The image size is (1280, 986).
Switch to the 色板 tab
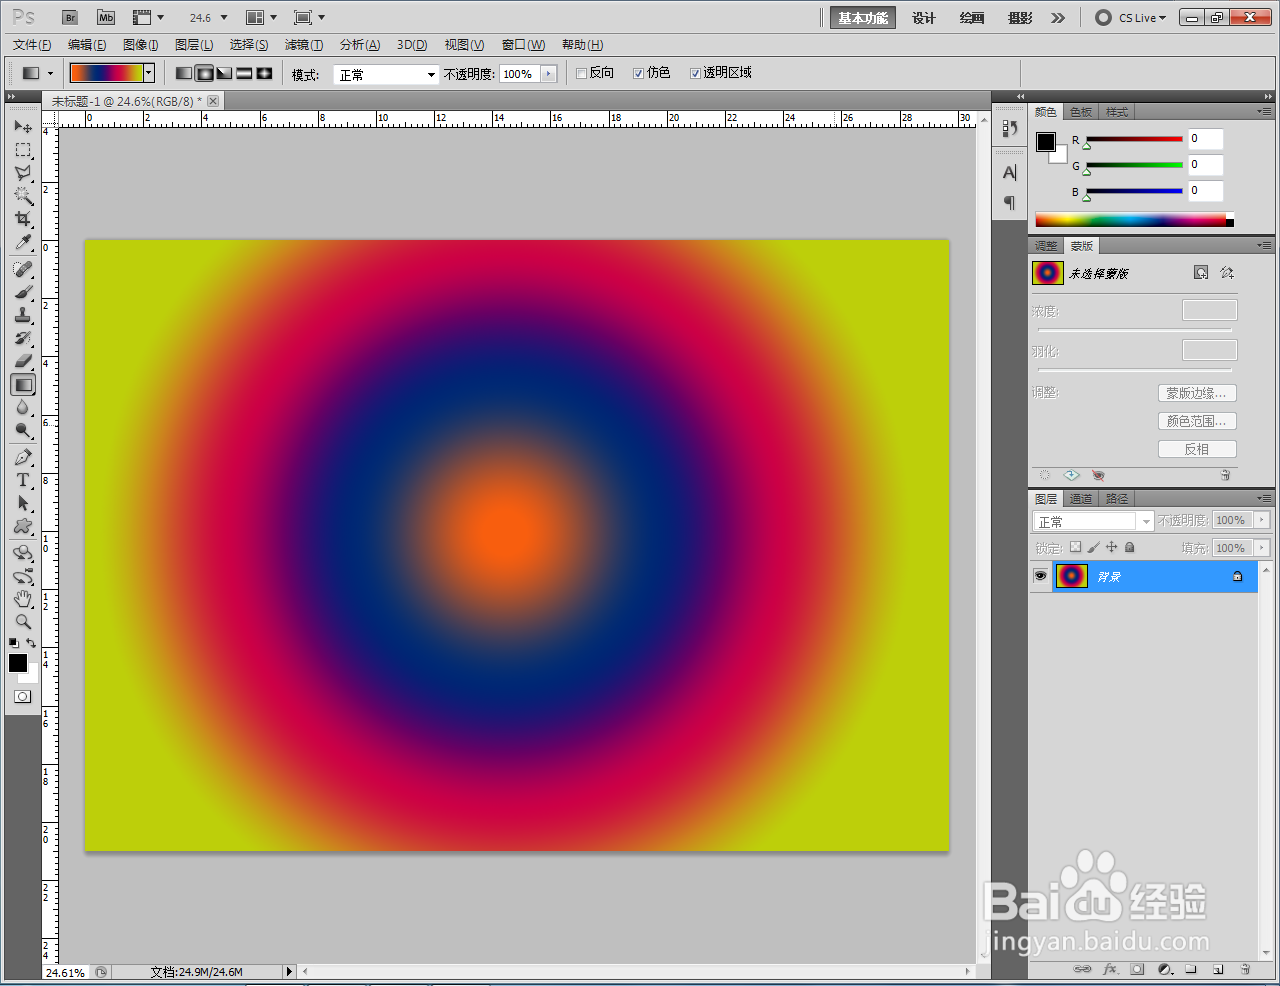[x=1081, y=112]
